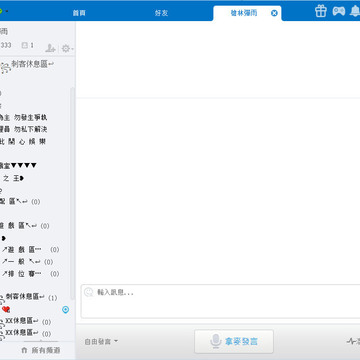360x360 pixels.
Task: Click the blue circle icon beside heart user
Action: [66, 310]
